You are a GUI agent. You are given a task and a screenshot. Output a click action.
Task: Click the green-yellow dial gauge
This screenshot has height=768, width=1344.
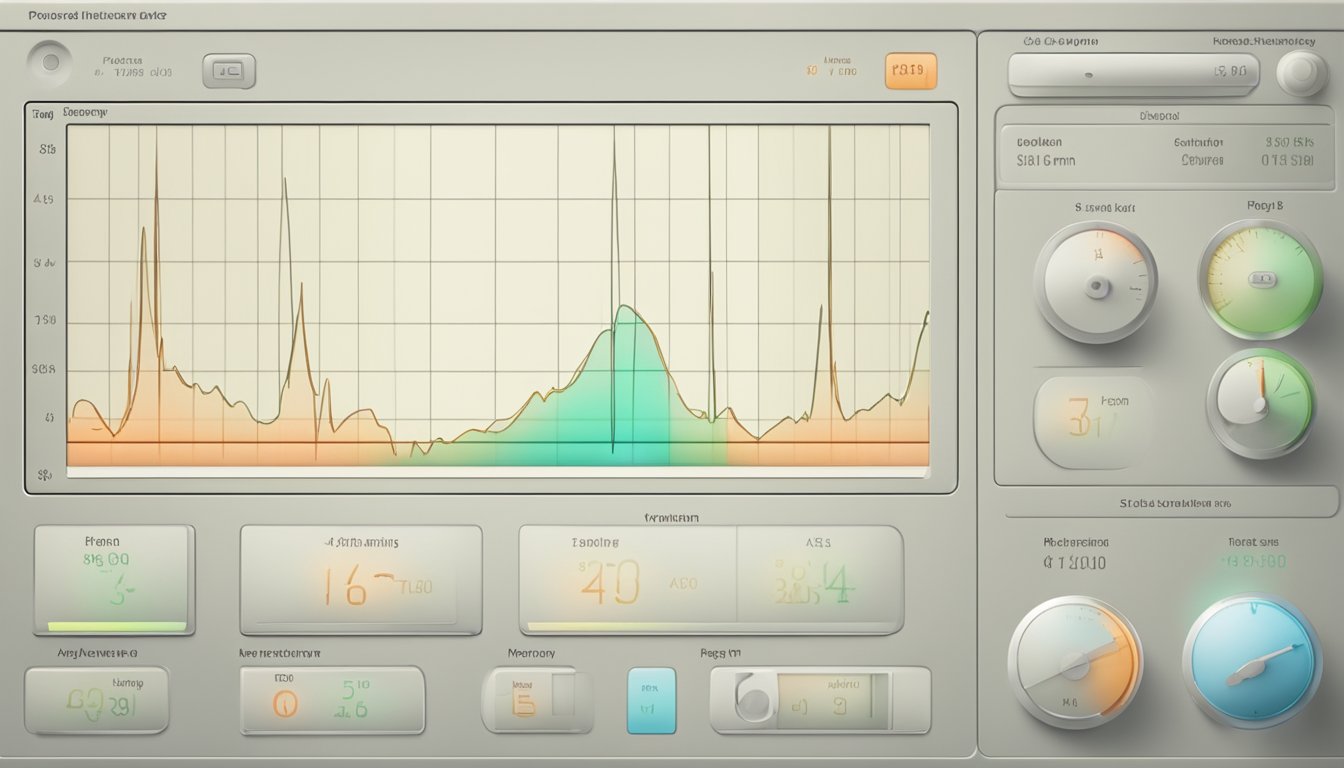[x=1260, y=279]
